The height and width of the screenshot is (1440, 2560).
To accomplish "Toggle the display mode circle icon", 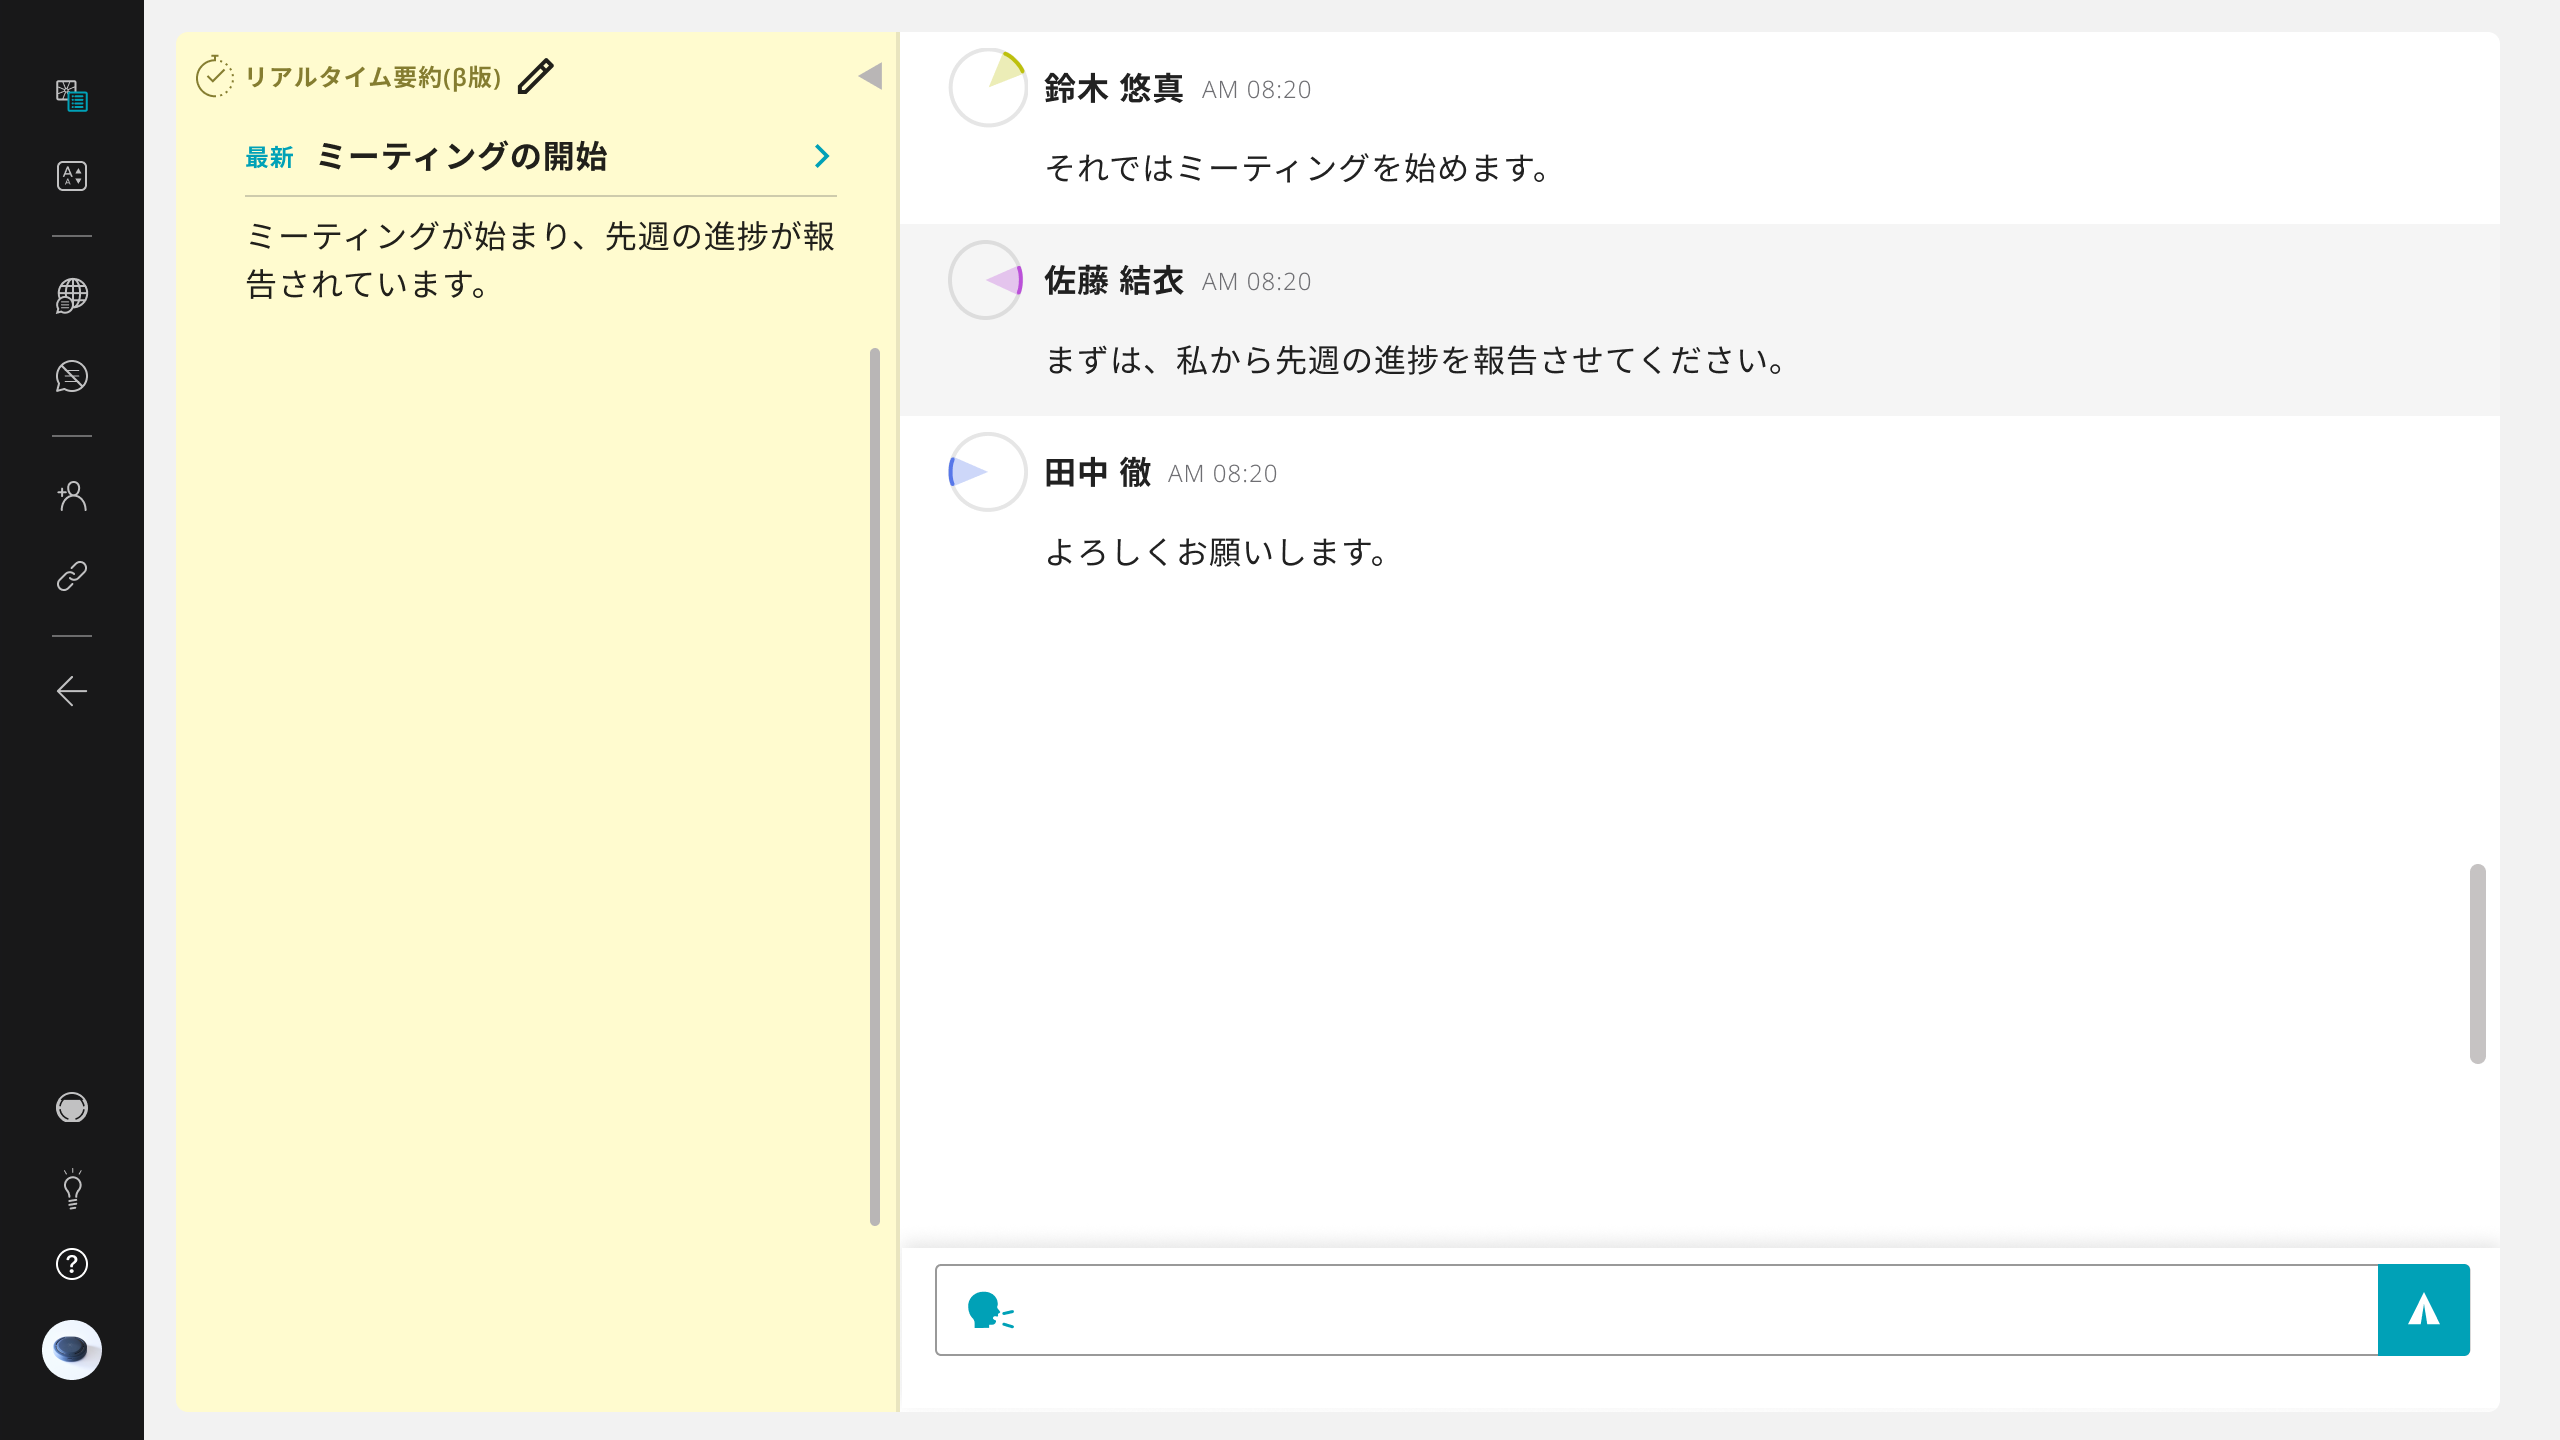I will 71,1108.
